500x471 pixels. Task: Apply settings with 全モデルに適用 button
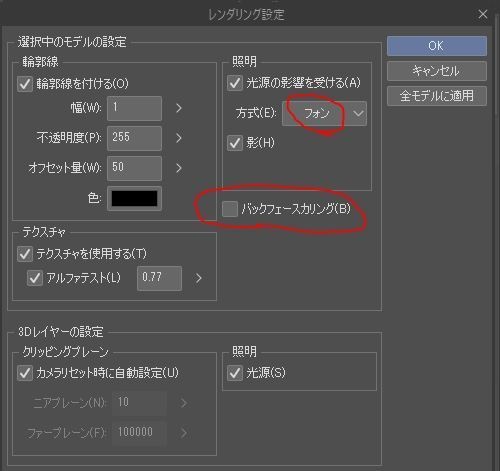pos(437,96)
